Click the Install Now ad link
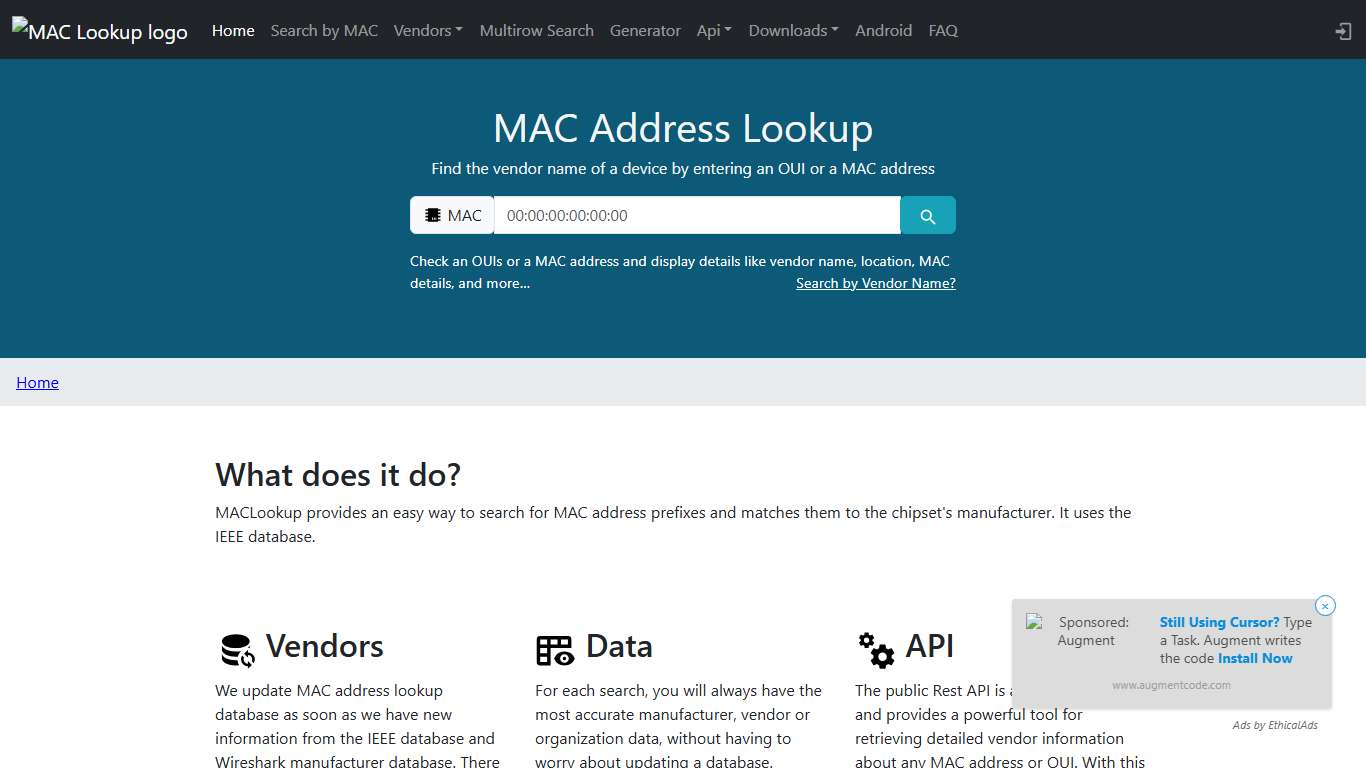Viewport: 1366px width, 768px height. coord(1255,658)
